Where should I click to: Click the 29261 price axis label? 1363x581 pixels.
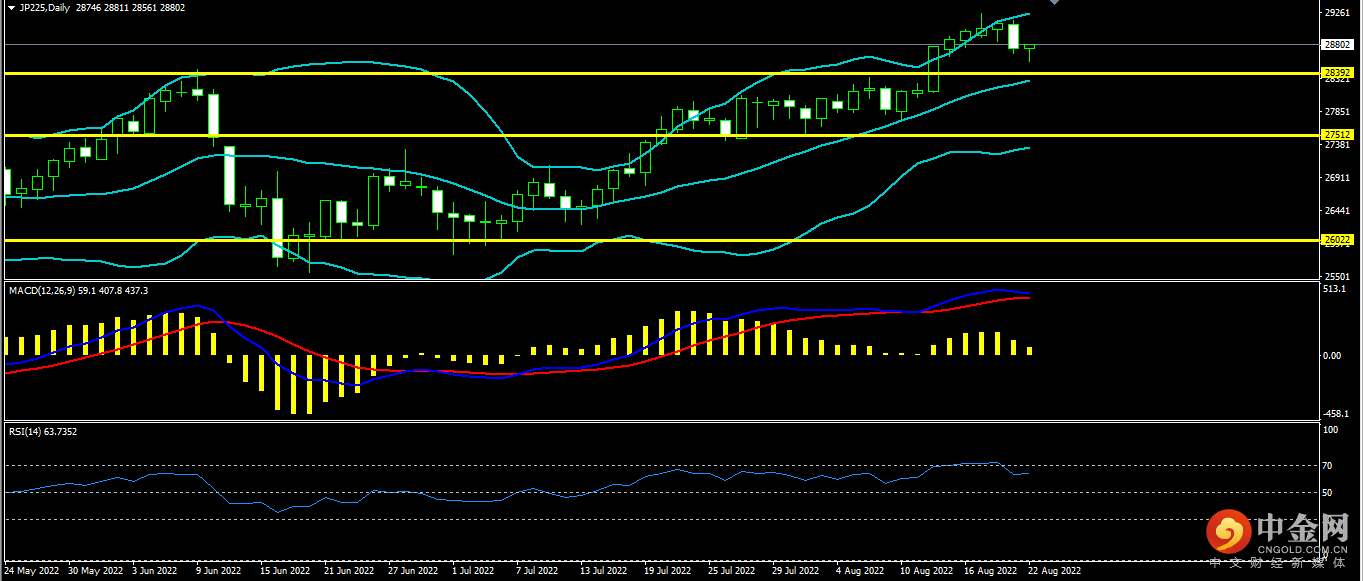click(x=1336, y=14)
